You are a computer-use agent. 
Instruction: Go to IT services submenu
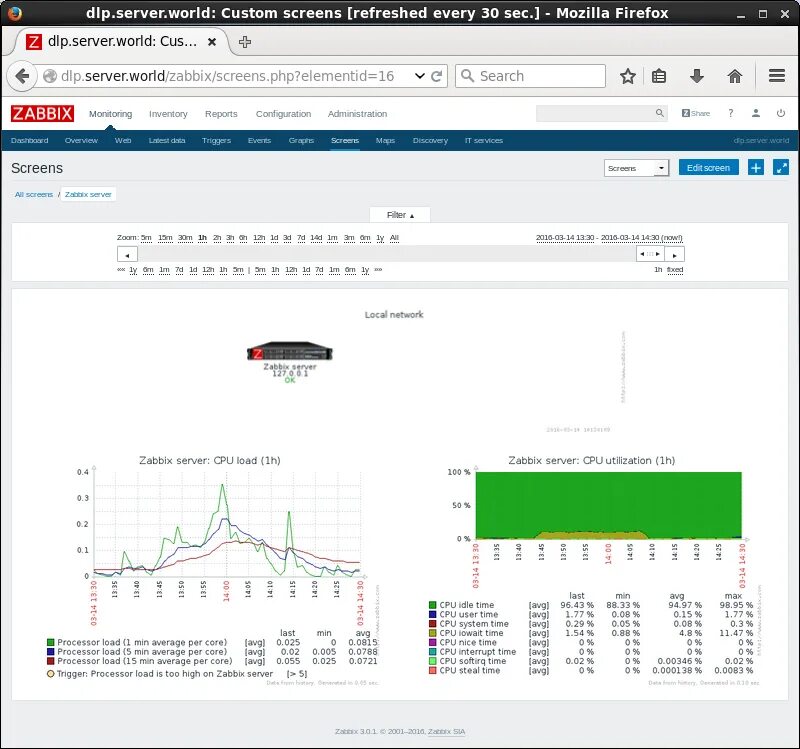pyautogui.click(x=484, y=140)
